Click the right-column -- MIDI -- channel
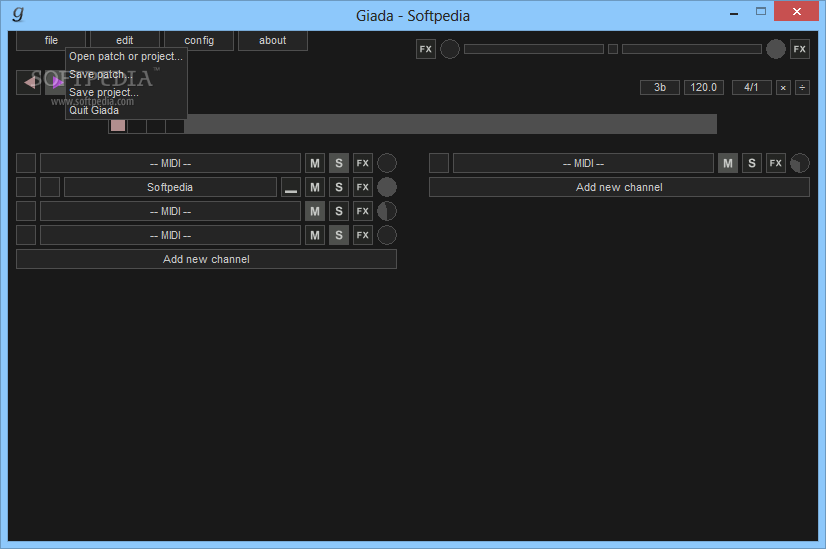Viewport: 826px width, 549px height. click(583, 163)
